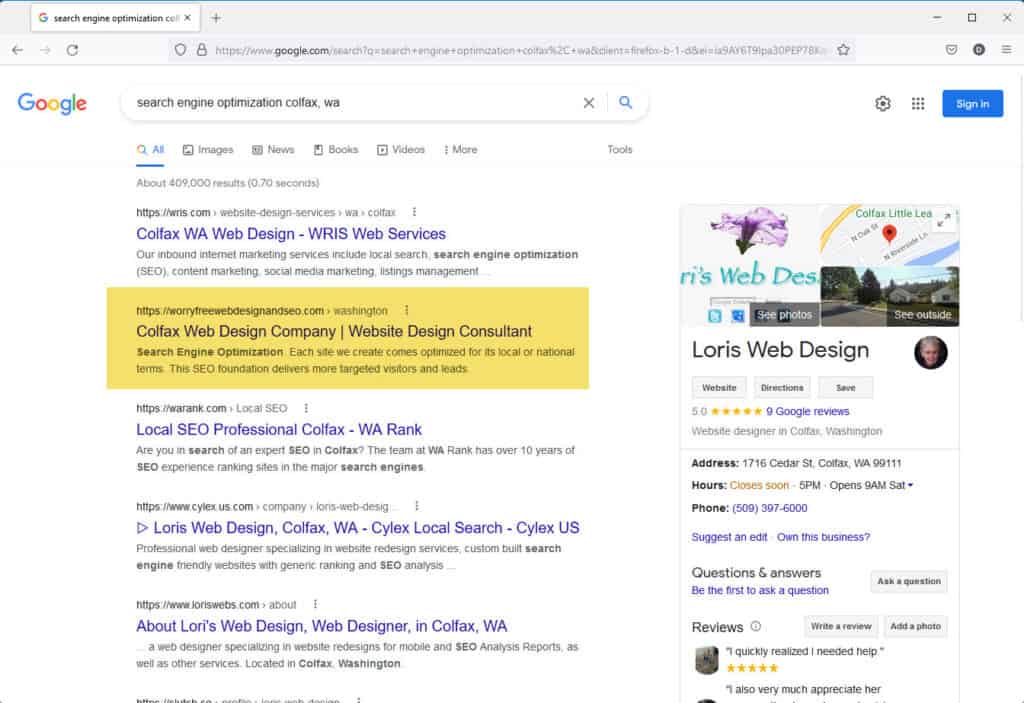Viewport: 1024px width, 703px height.
Task: Click the blue magnifier search icon
Action: [x=625, y=103]
